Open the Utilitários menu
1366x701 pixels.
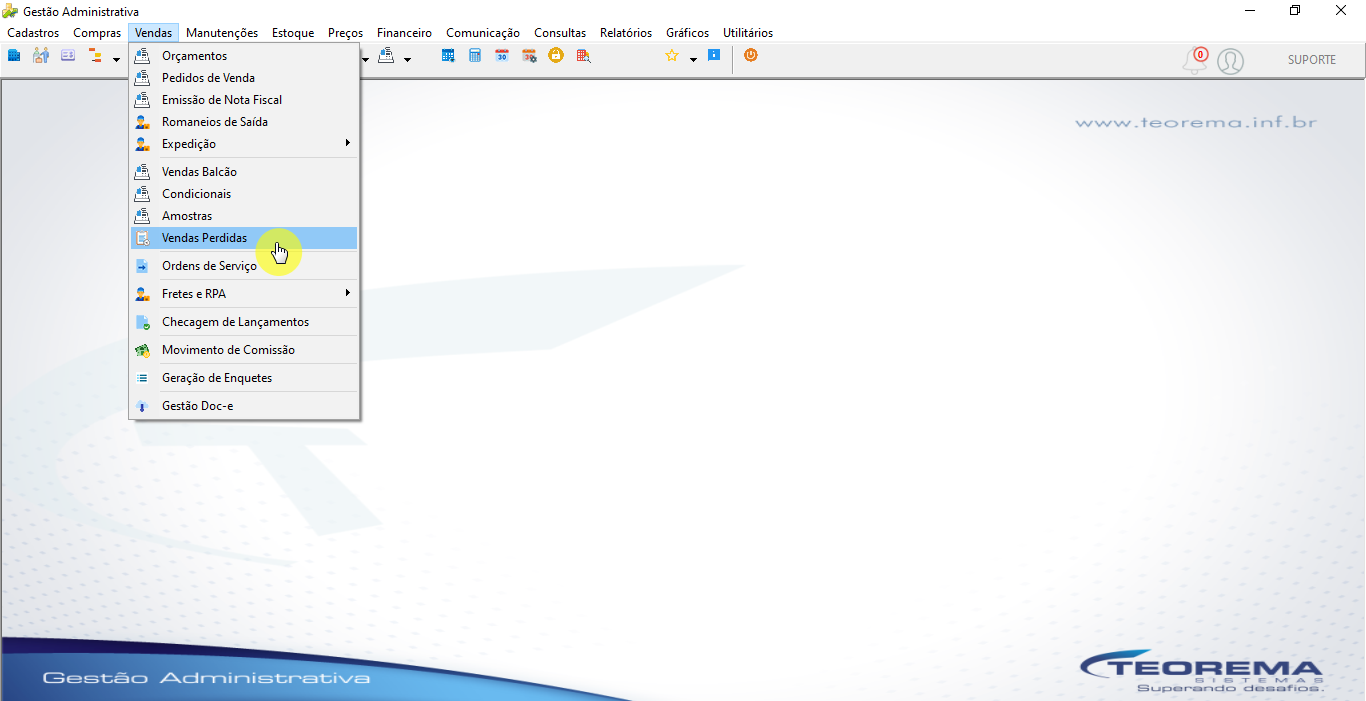tap(748, 33)
